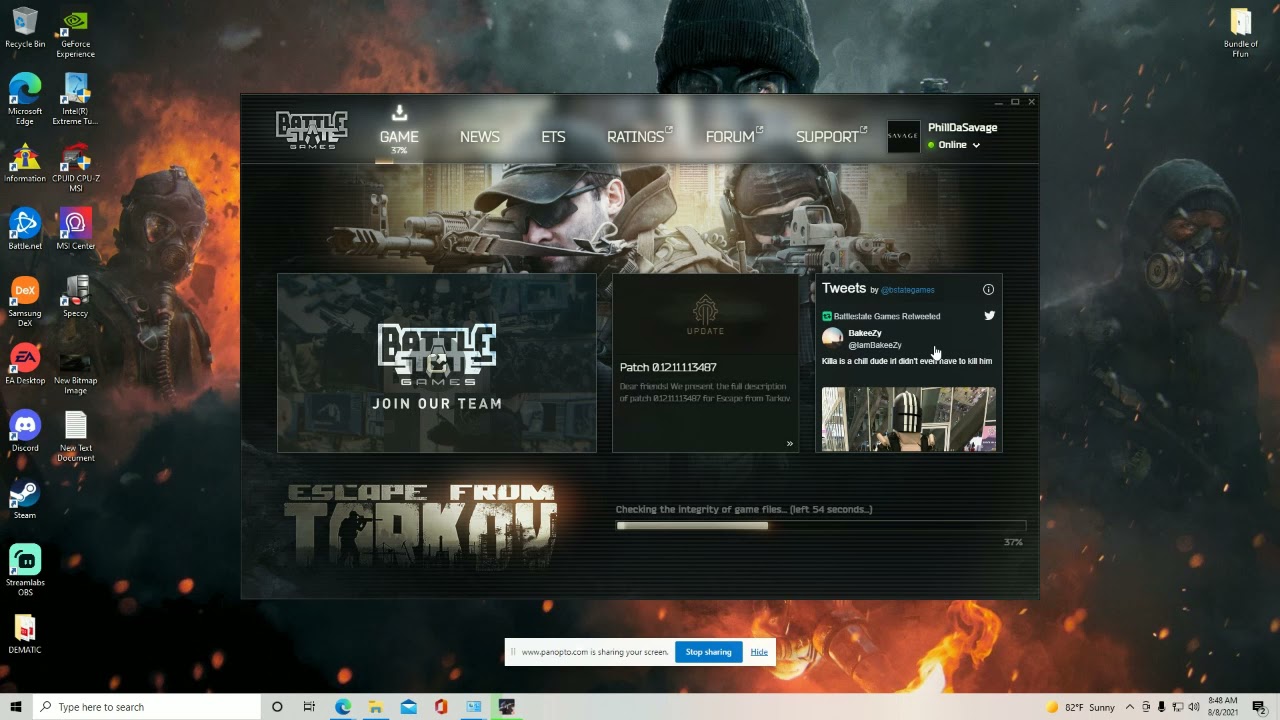Show hidden system tray icons
Image resolution: width=1280 pixels, height=720 pixels.
tap(1130, 707)
